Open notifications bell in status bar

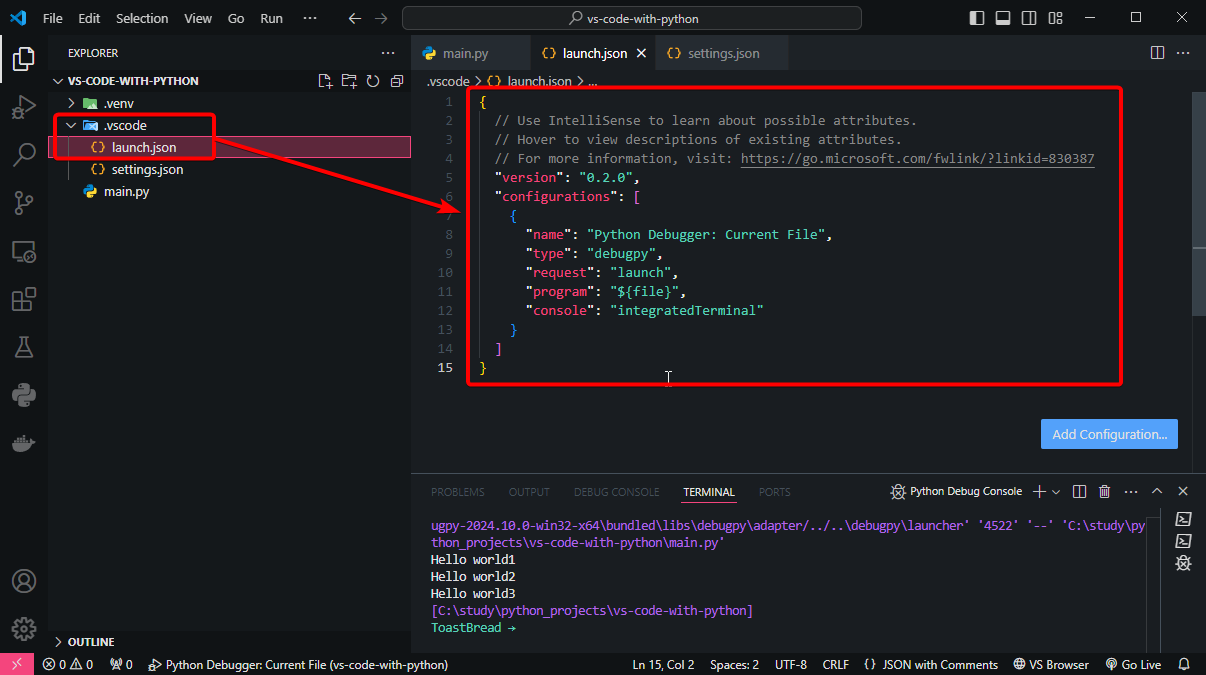pyautogui.click(x=1184, y=664)
